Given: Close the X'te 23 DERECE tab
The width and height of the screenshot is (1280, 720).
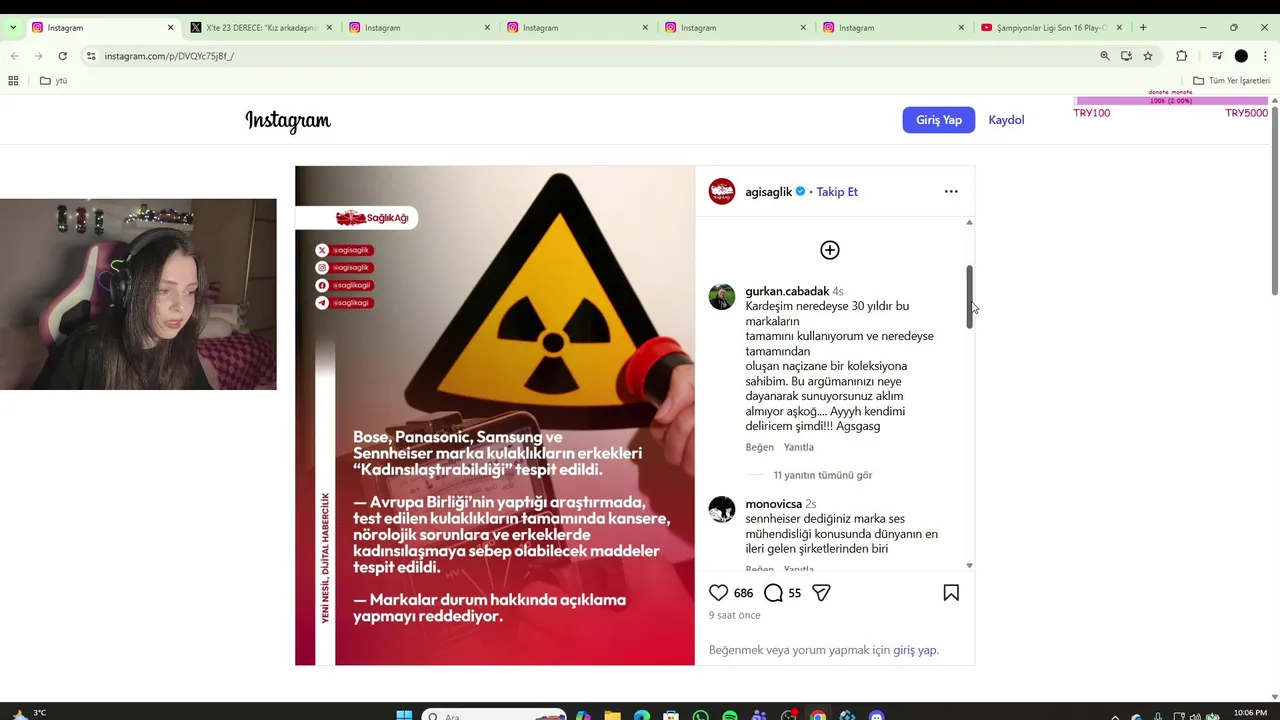Looking at the screenshot, I should point(329,27).
